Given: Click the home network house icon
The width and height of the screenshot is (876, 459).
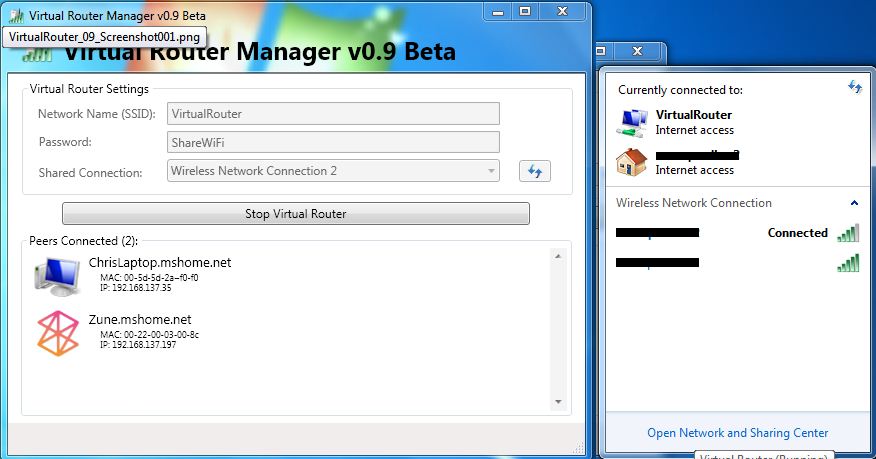Looking at the screenshot, I should click(x=631, y=162).
